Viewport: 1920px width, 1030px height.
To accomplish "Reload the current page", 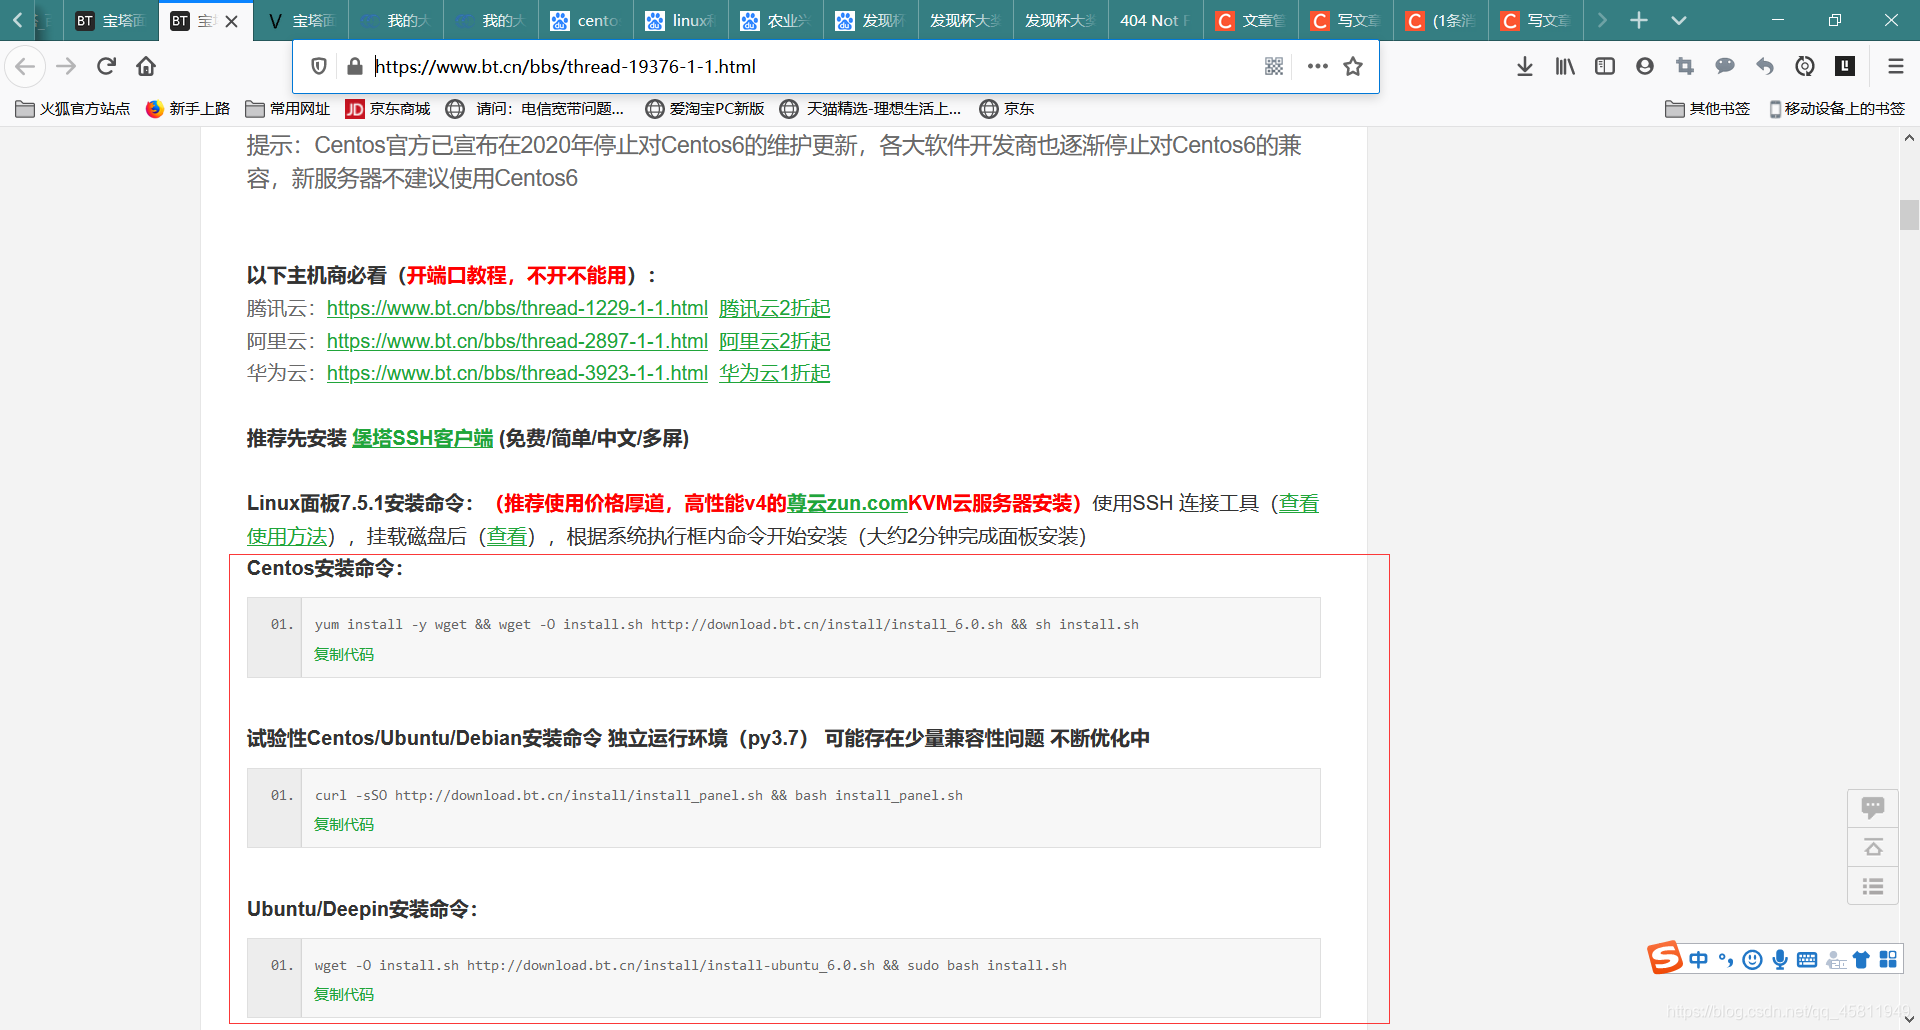I will tap(106, 66).
